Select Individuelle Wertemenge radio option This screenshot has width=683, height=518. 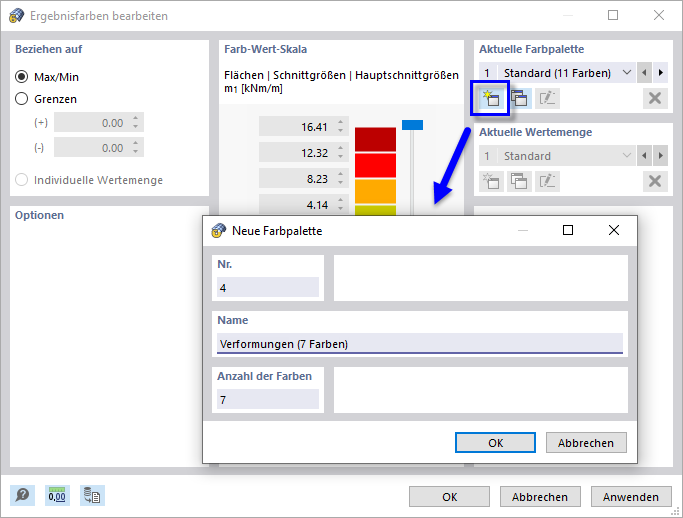pyautogui.click(x=21, y=179)
